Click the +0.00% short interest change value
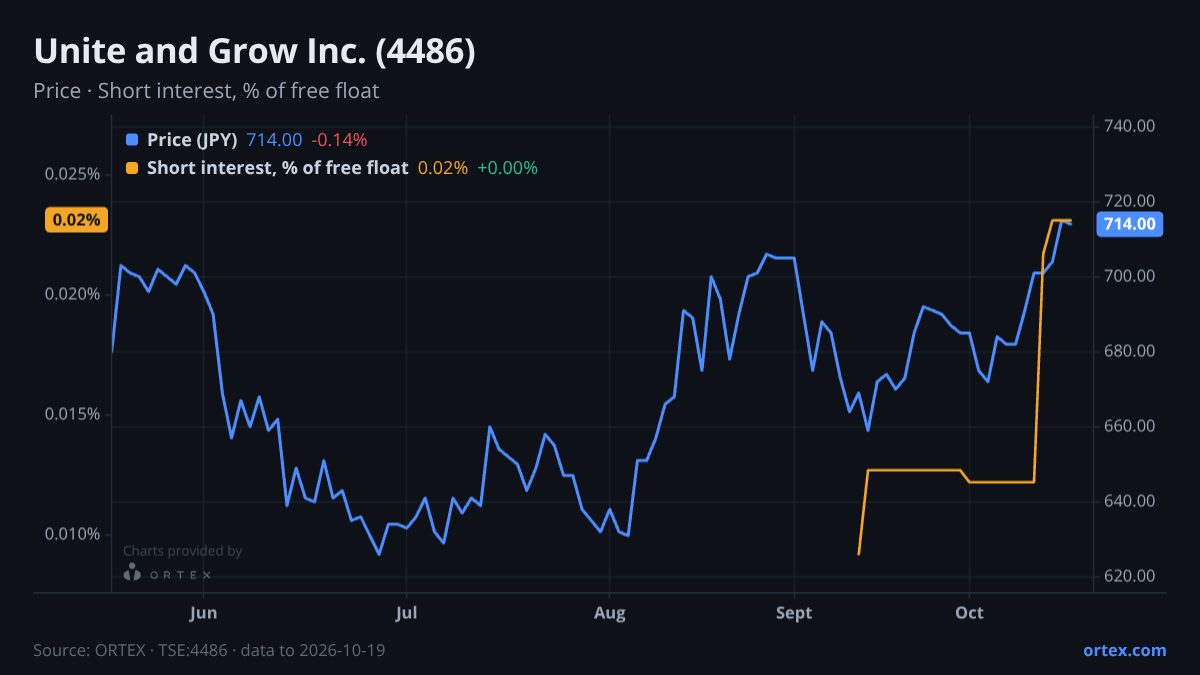Image resolution: width=1200 pixels, height=675 pixels. (x=507, y=168)
